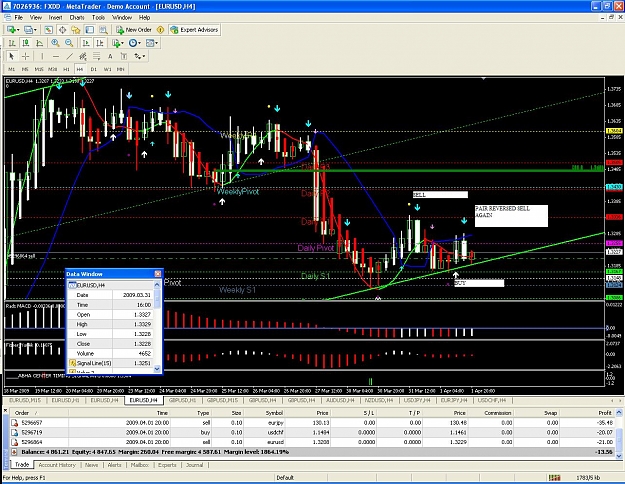Switch to candlestick chart type
625x484 pixels.
[26, 43]
